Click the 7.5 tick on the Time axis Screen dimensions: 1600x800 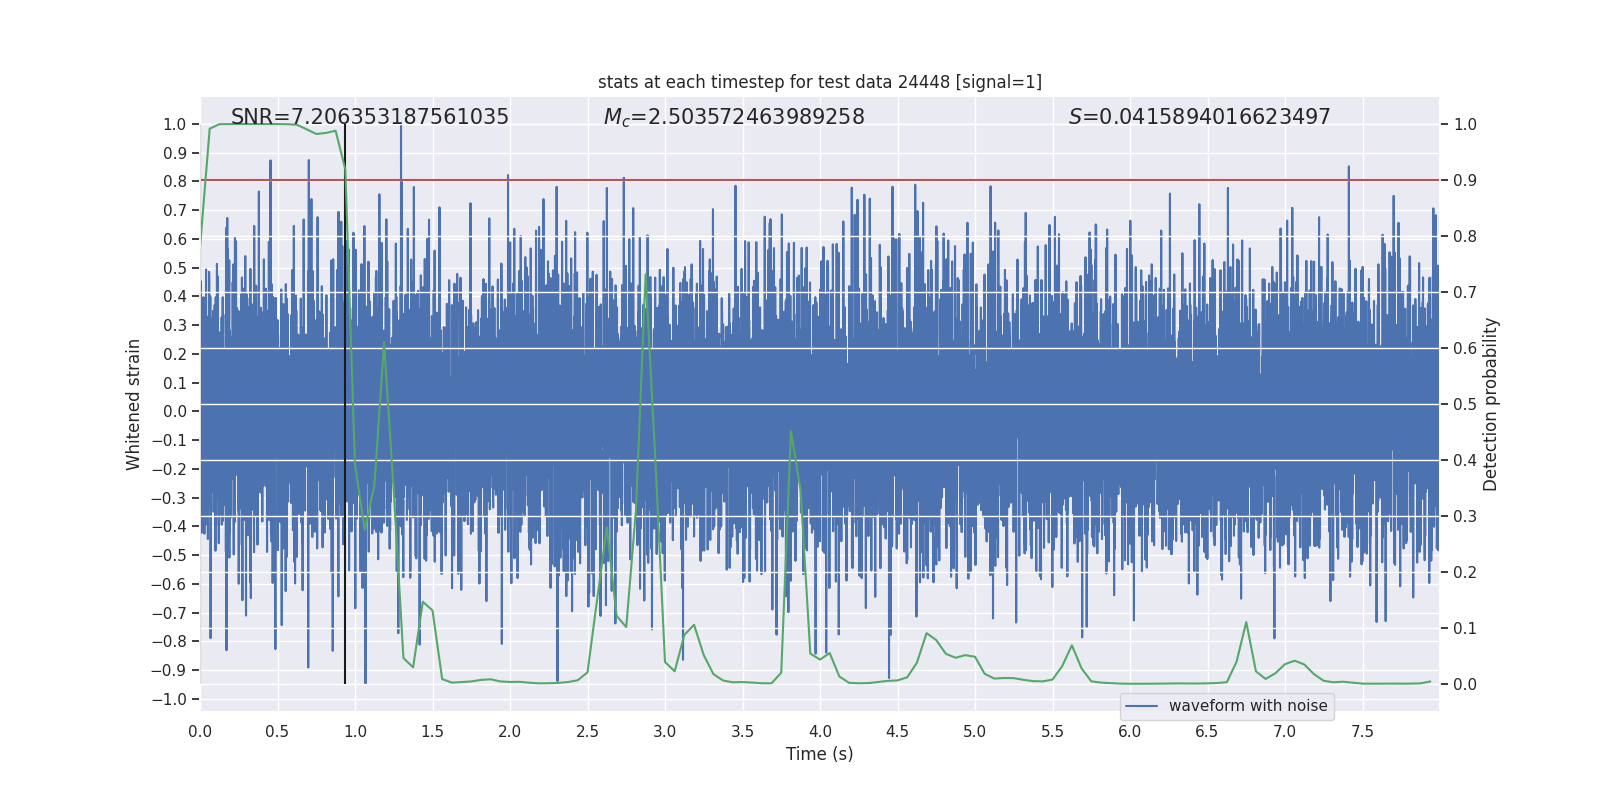pos(1362,731)
